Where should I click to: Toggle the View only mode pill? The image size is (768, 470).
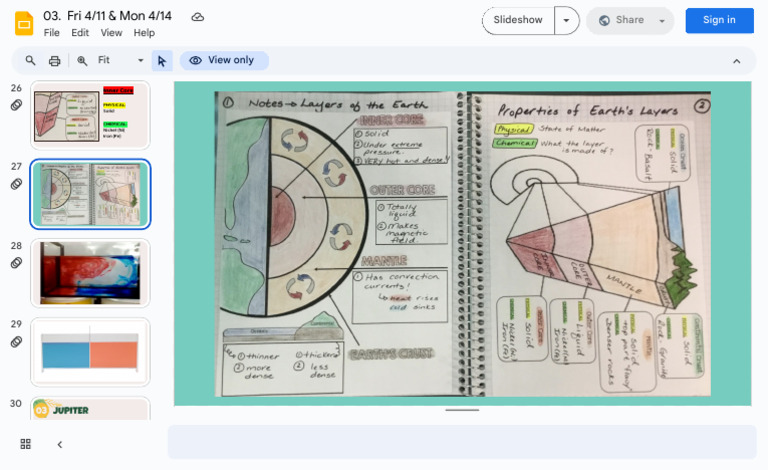pyautogui.click(x=224, y=60)
